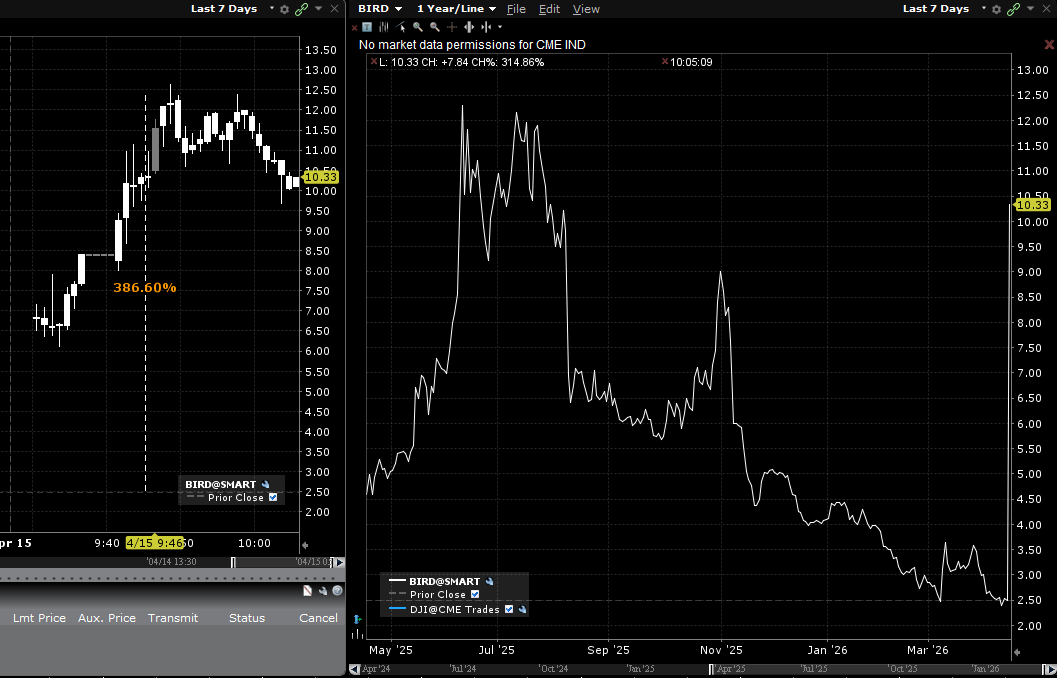Click the Lmt Price column header
Viewport: 1057px width, 678px height.
[39, 618]
